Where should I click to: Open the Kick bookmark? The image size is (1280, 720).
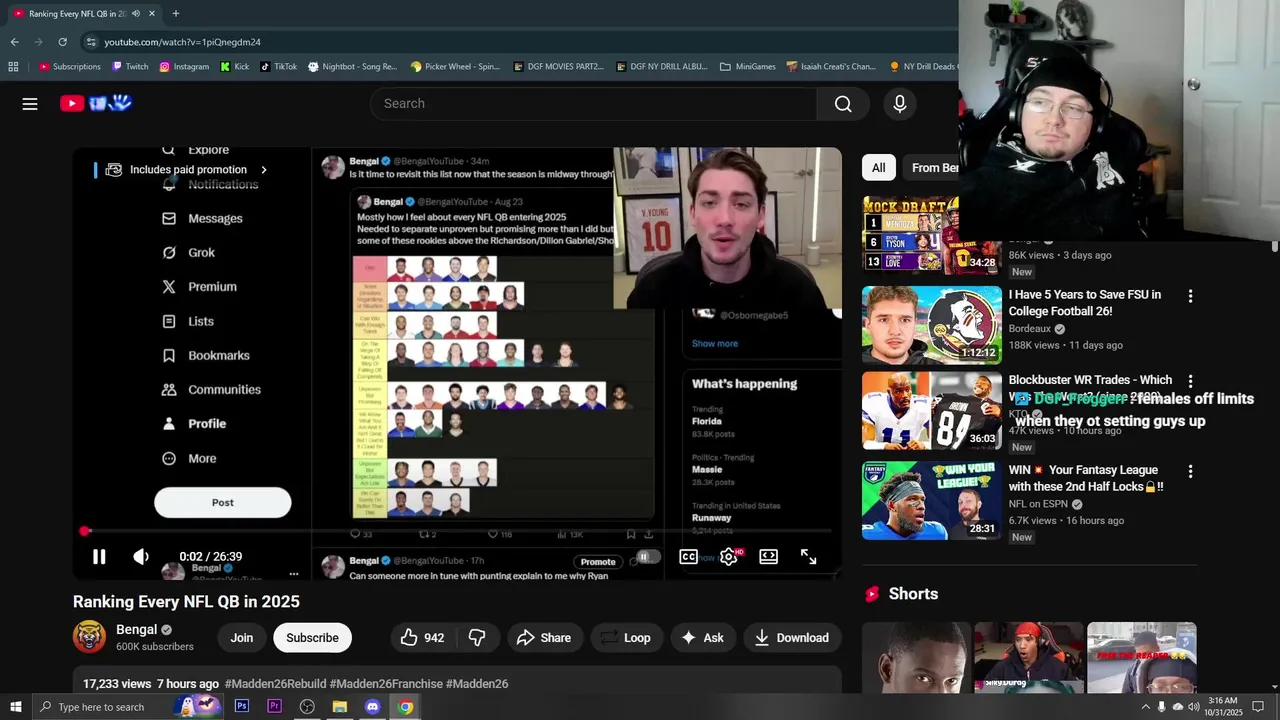click(235, 67)
